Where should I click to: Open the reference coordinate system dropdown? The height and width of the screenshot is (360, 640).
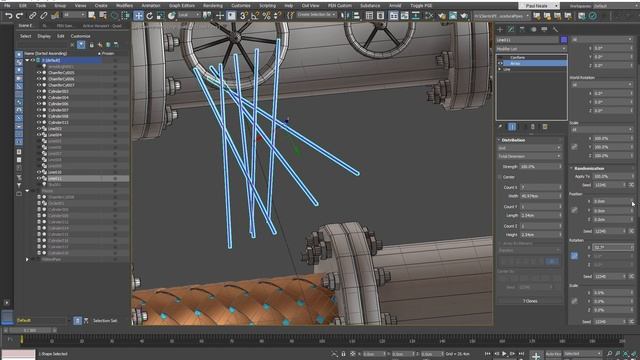pos(189,16)
